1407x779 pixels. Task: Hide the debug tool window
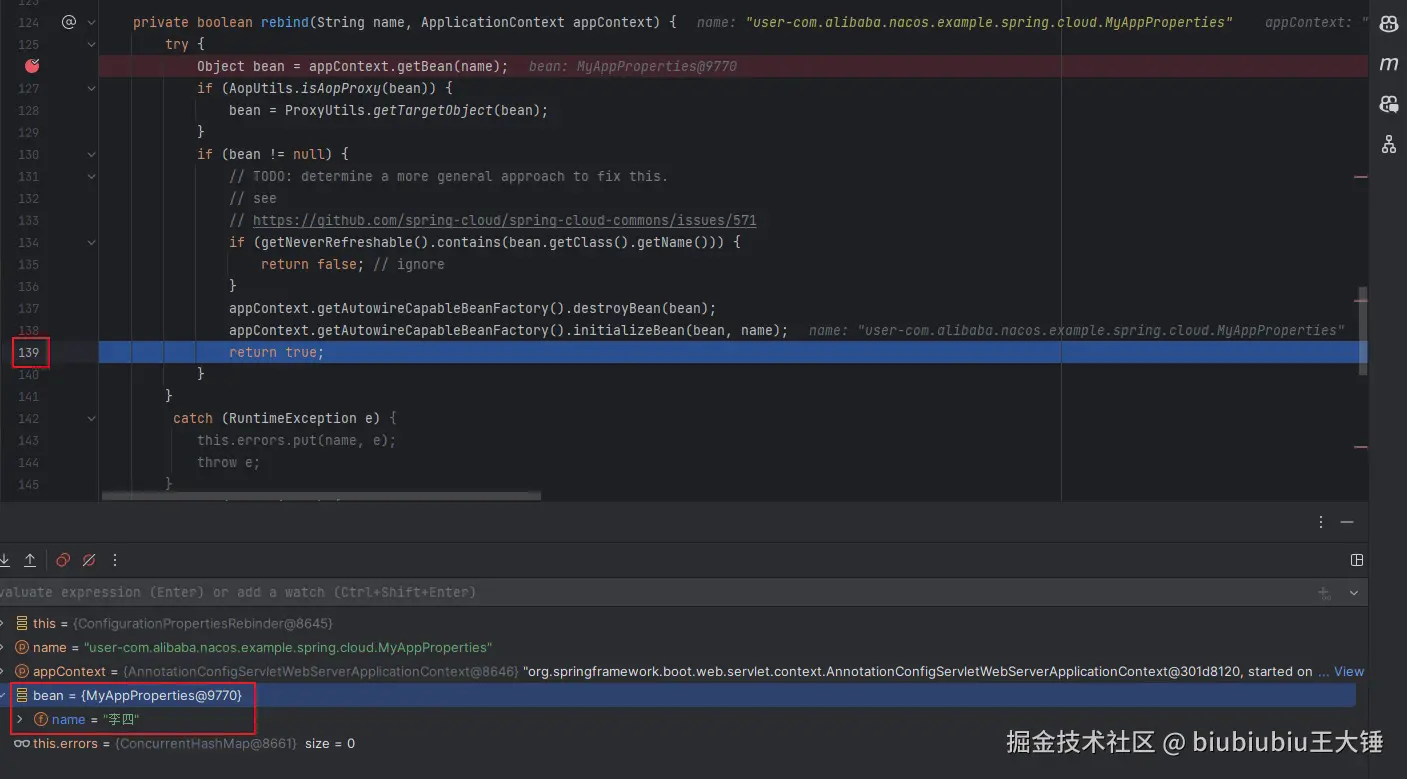coord(1347,522)
